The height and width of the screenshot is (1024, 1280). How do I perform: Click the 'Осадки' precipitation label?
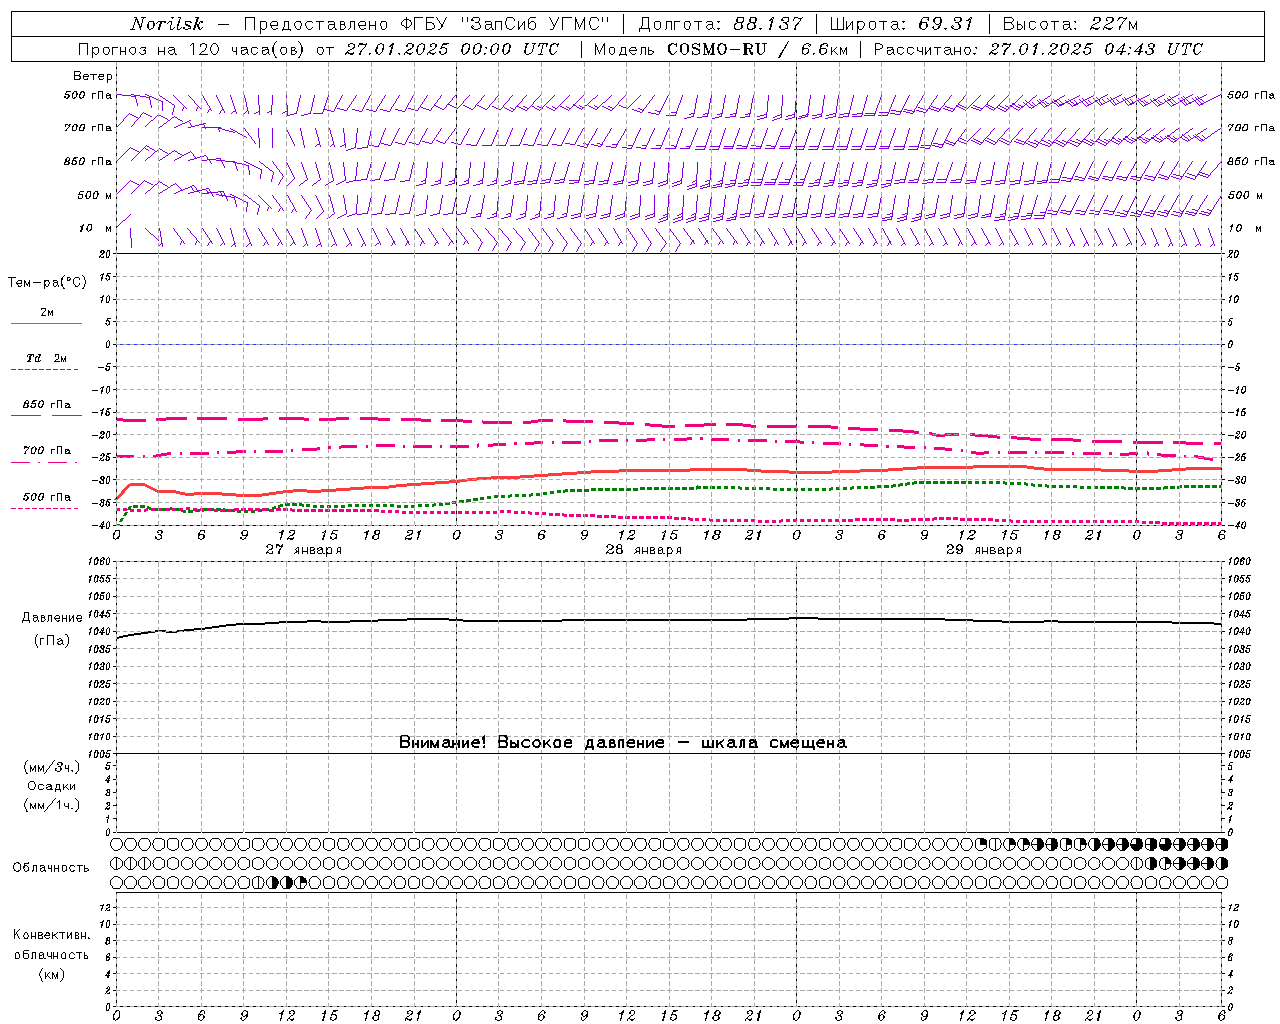pyautogui.click(x=51, y=786)
